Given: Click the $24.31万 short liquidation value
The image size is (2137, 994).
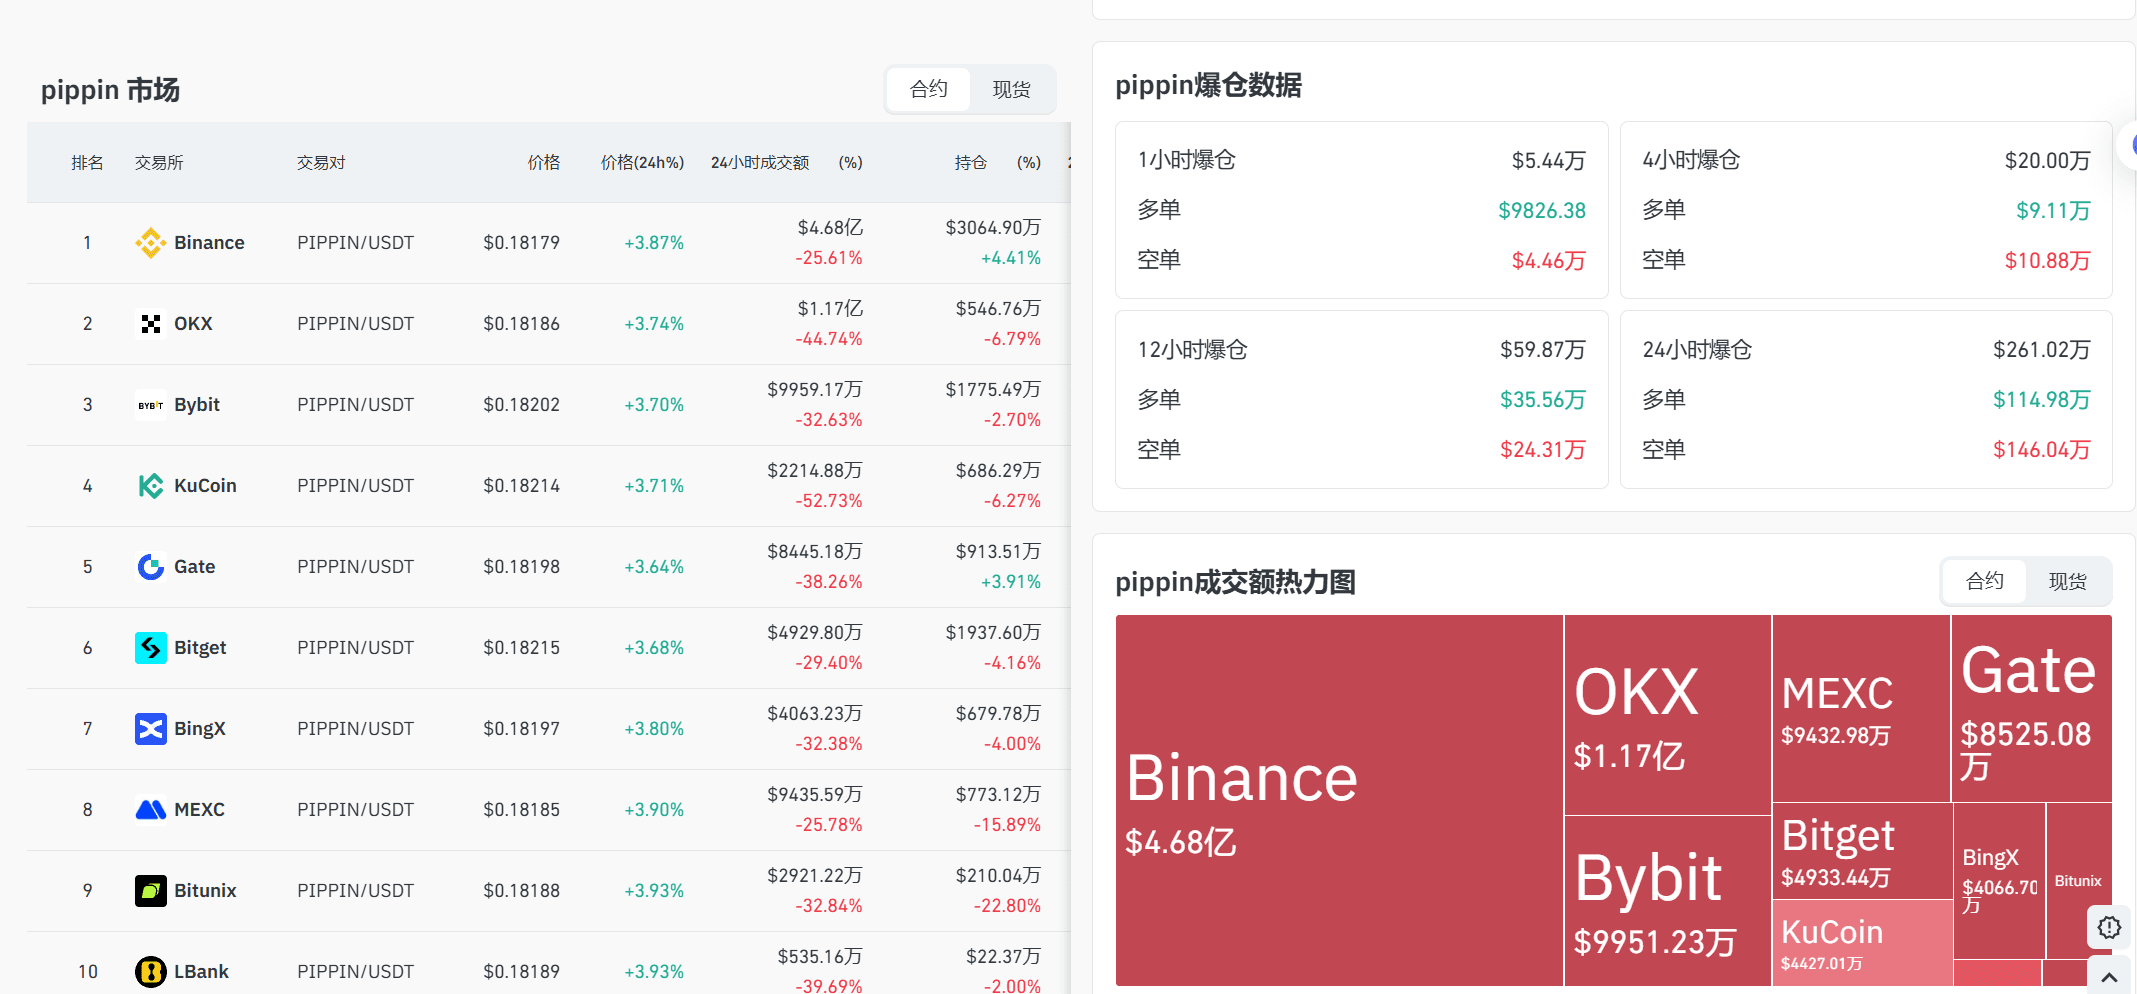Looking at the screenshot, I should pos(1543,450).
